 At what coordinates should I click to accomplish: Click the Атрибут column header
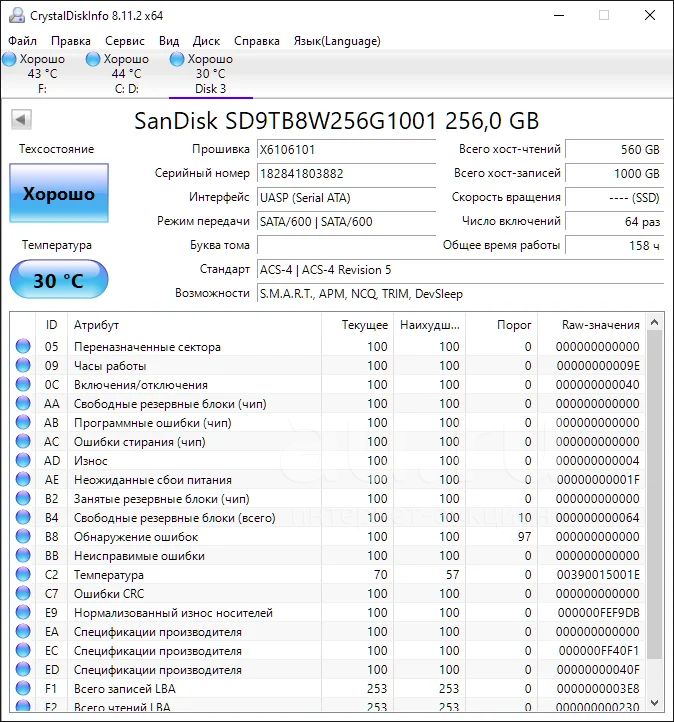pyautogui.click(x=194, y=325)
